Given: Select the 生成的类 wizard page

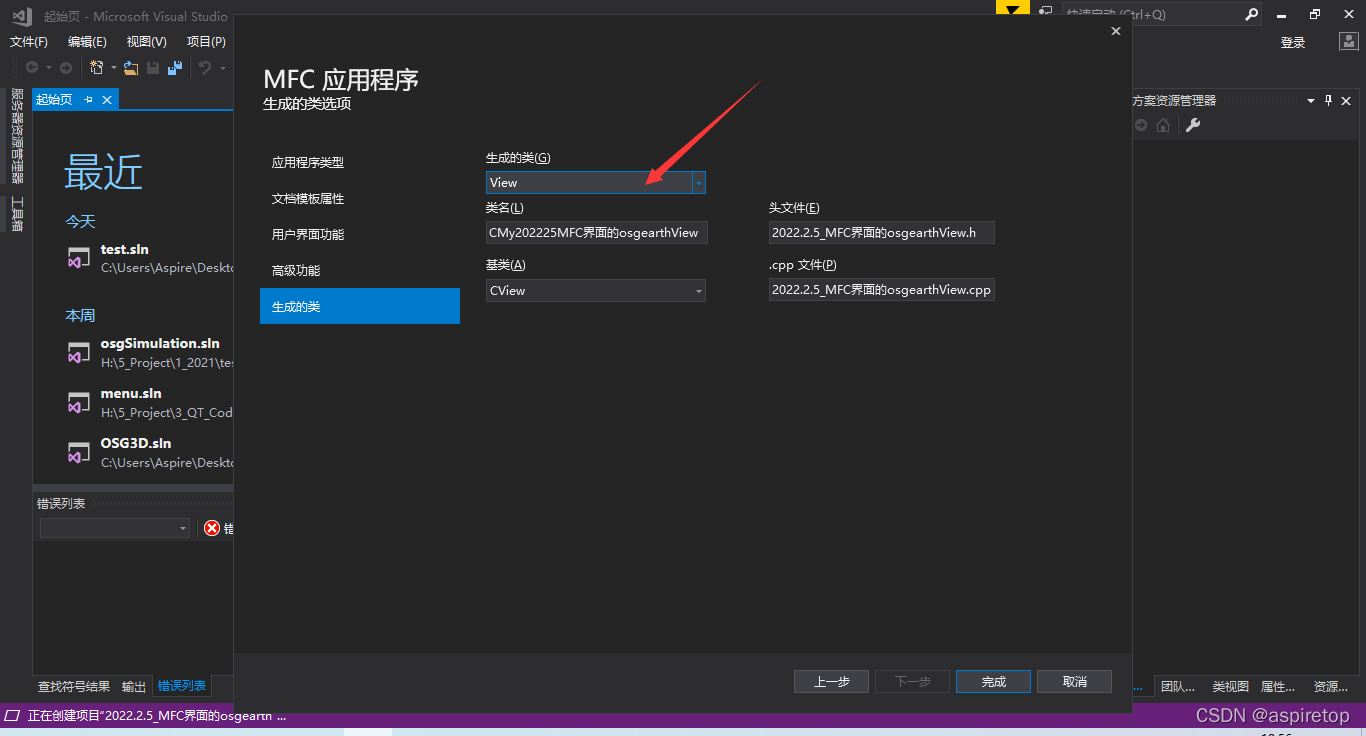Looking at the screenshot, I should (x=360, y=306).
